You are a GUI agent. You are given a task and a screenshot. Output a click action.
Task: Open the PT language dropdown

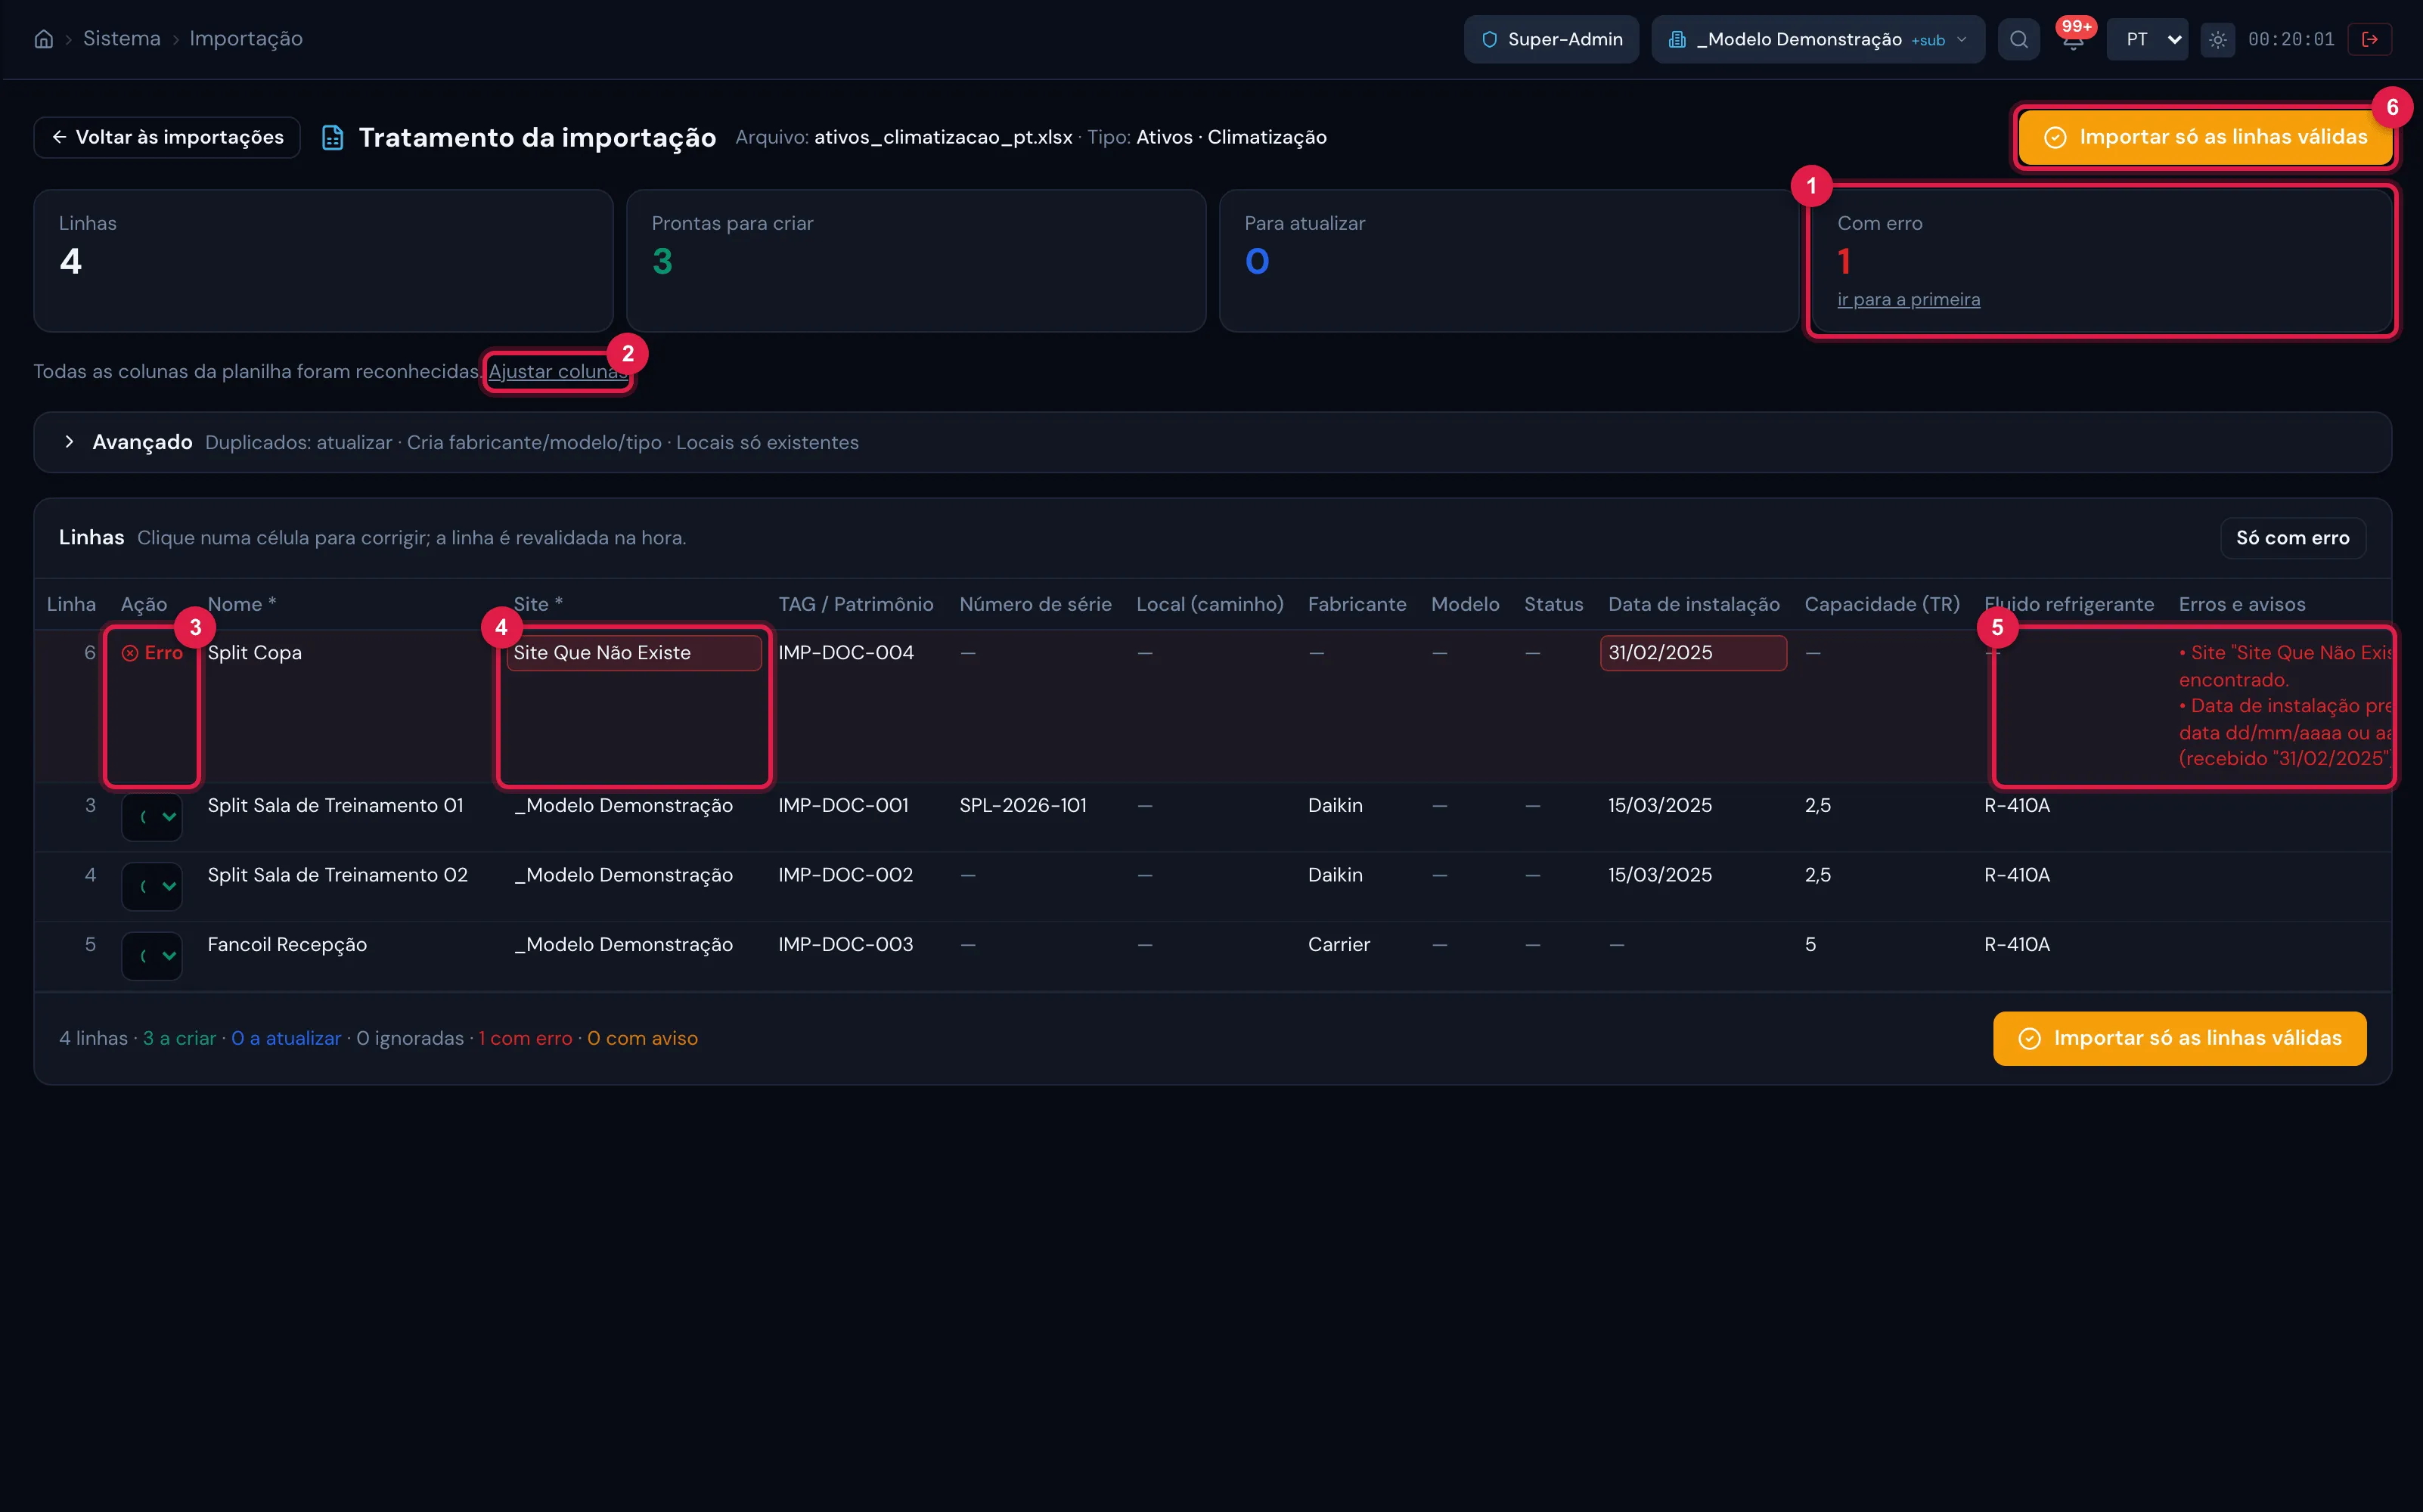click(2146, 39)
